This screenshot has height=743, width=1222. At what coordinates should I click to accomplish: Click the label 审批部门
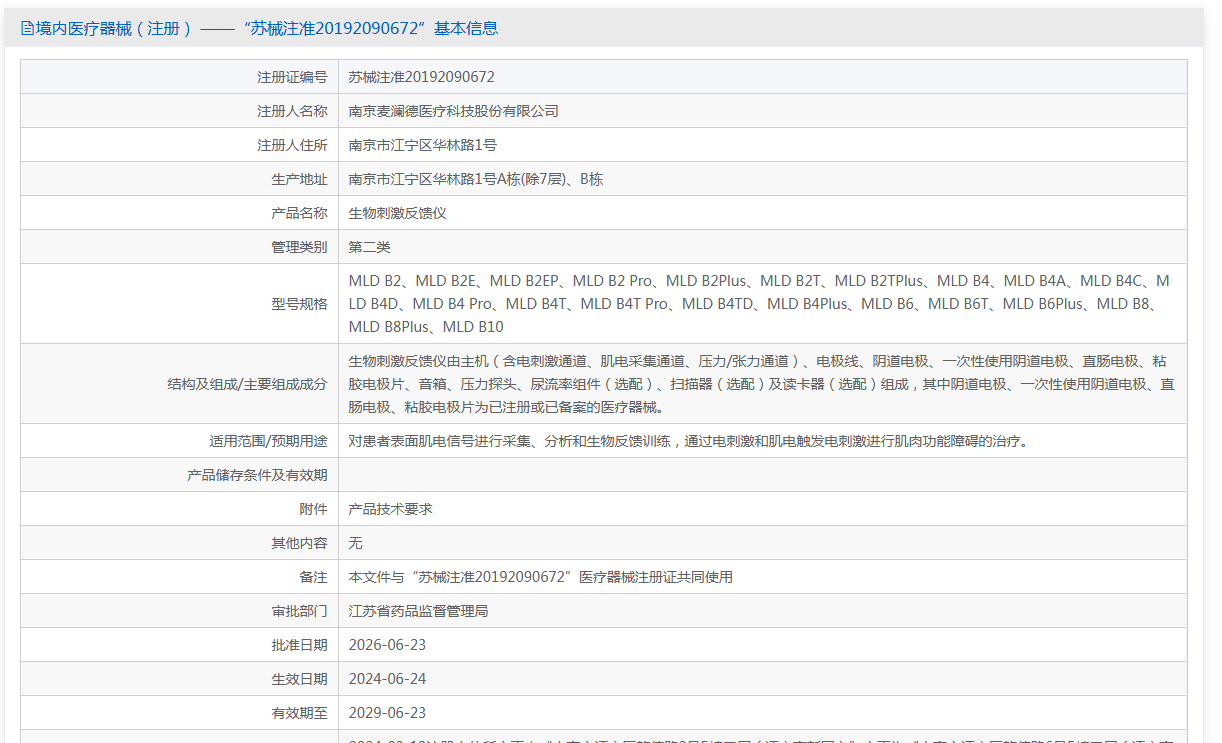[299, 611]
